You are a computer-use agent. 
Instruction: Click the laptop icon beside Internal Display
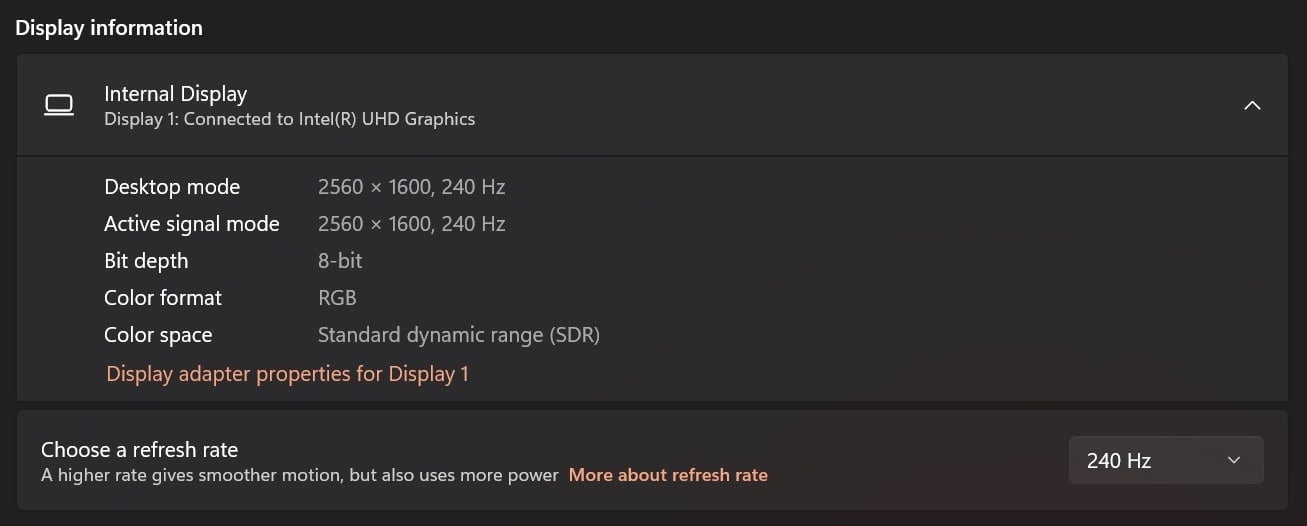(59, 105)
